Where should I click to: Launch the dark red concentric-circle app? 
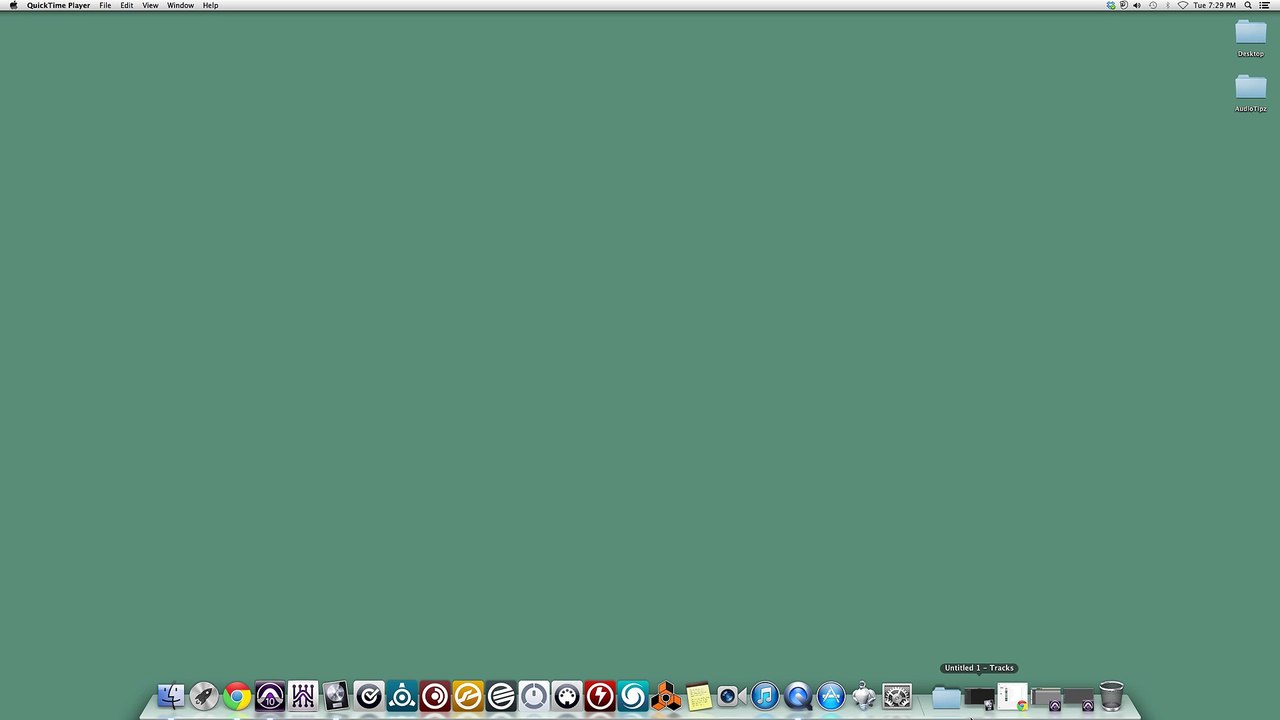coord(435,695)
